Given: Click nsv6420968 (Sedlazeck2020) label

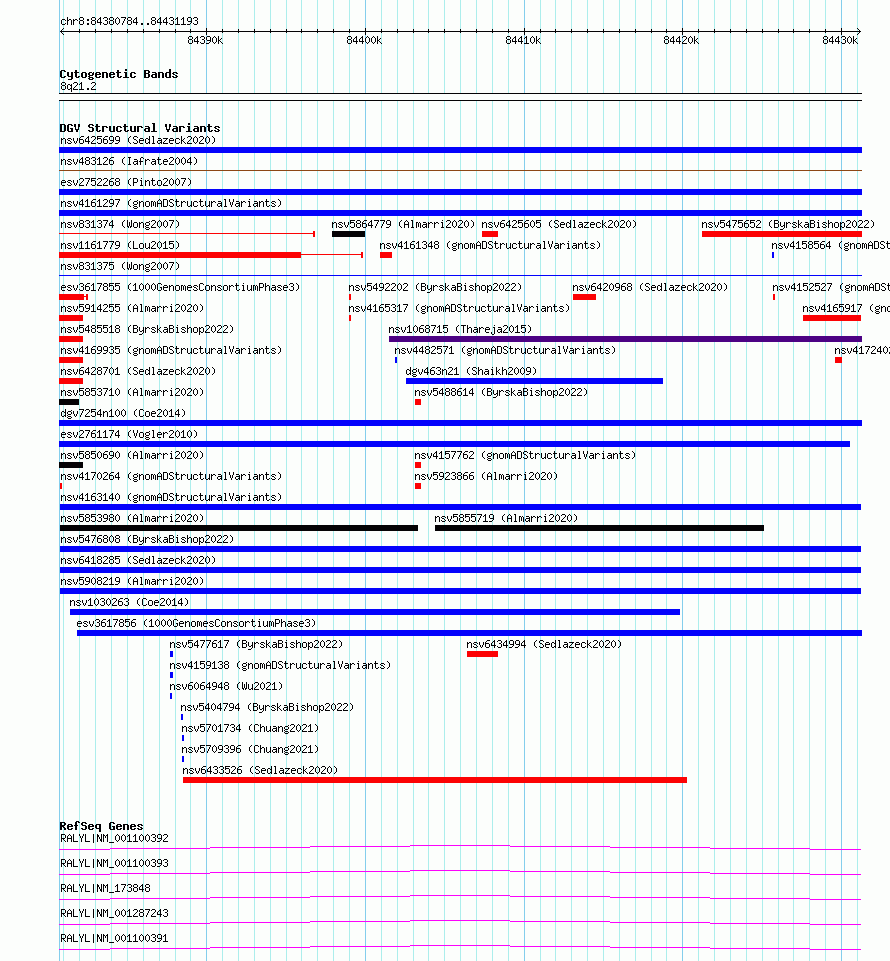Looking at the screenshot, I should [x=650, y=287].
